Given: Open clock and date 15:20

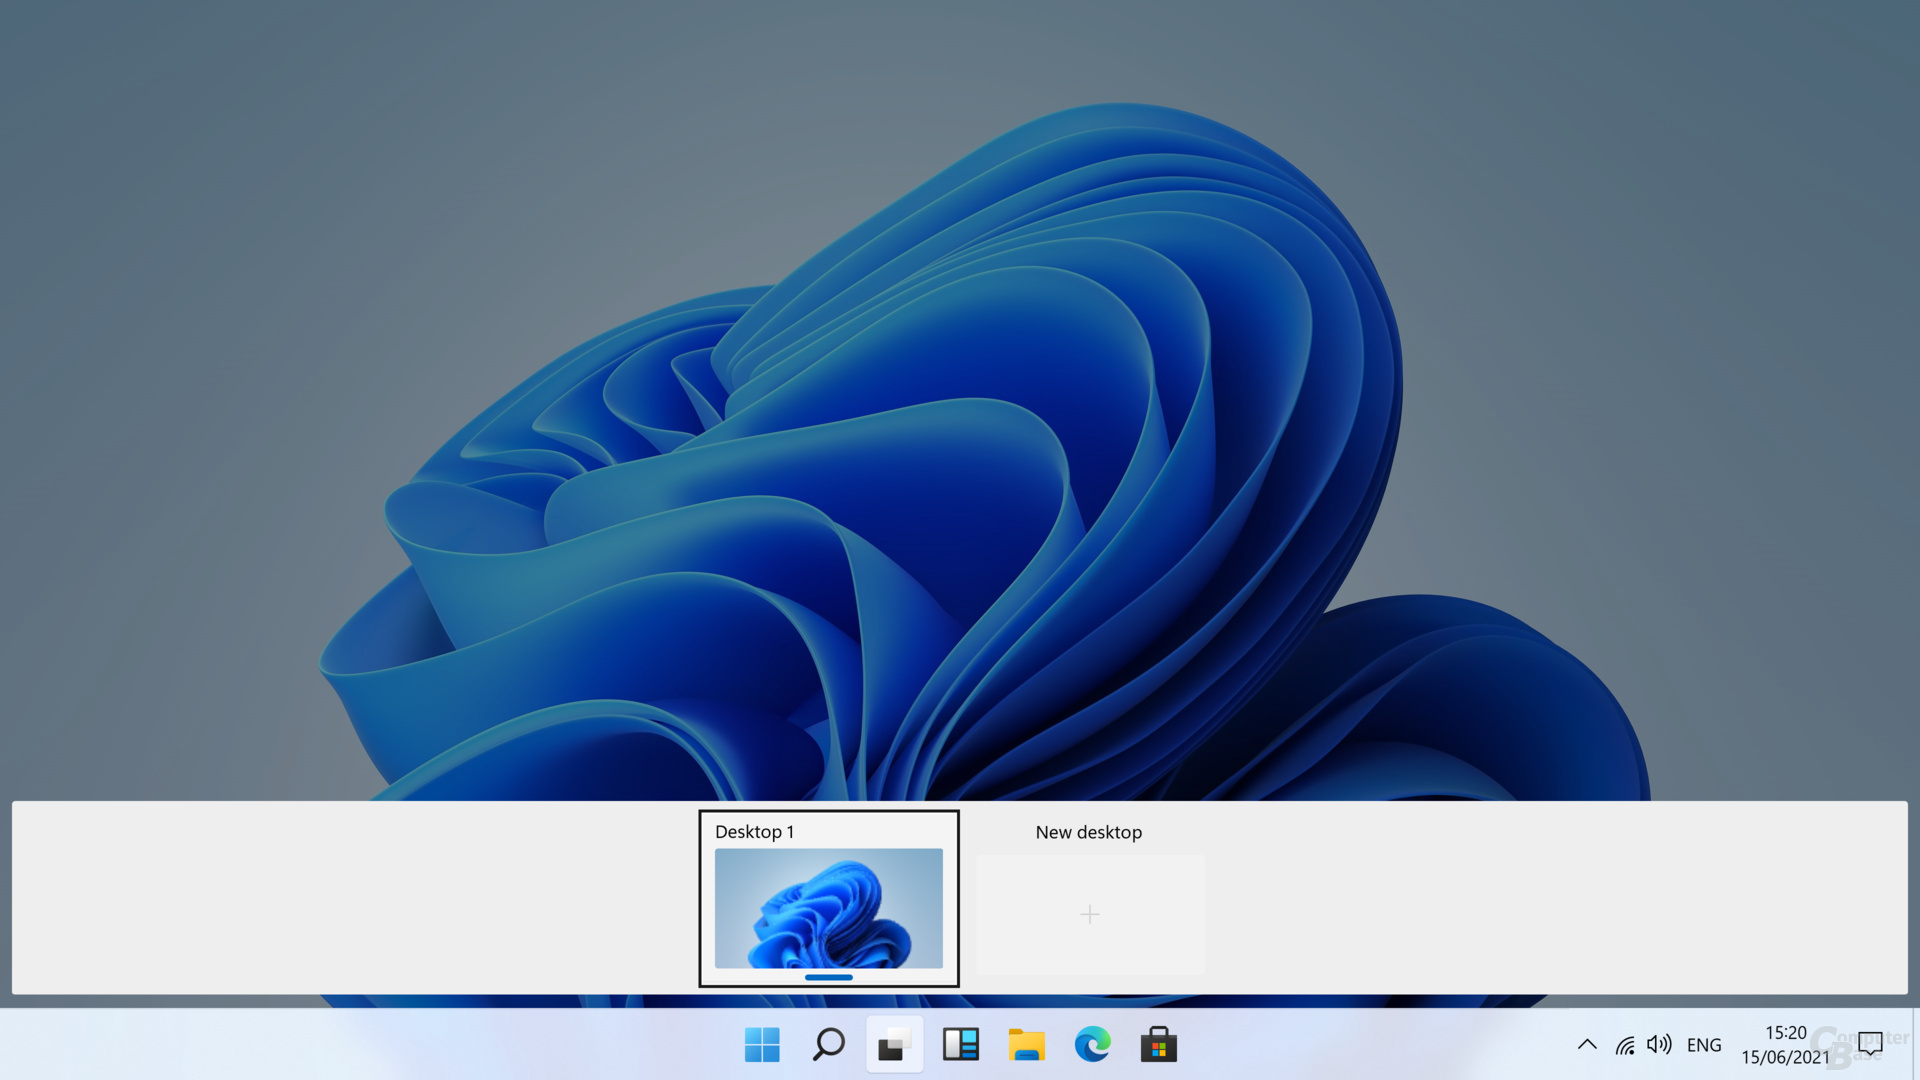Looking at the screenshot, I should tap(1785, 1045).
